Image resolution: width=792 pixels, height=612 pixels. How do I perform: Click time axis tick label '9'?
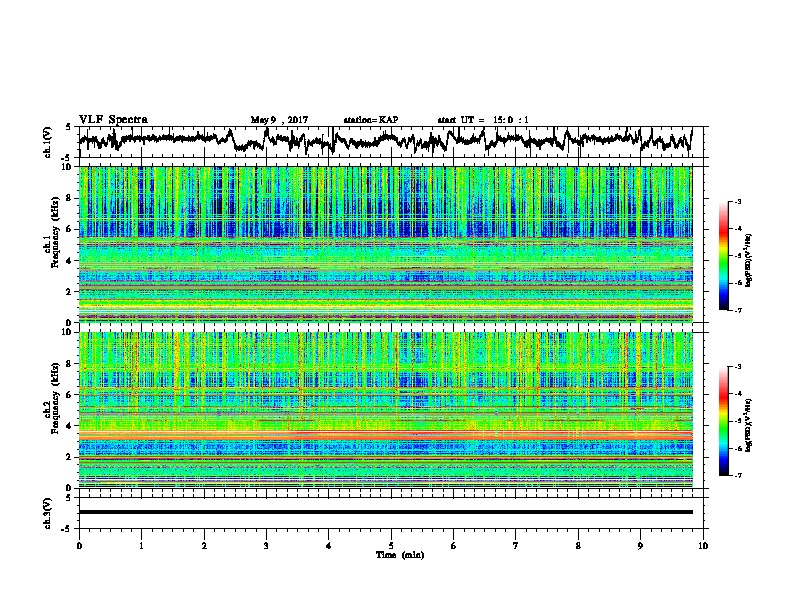(x=640, y=546)
